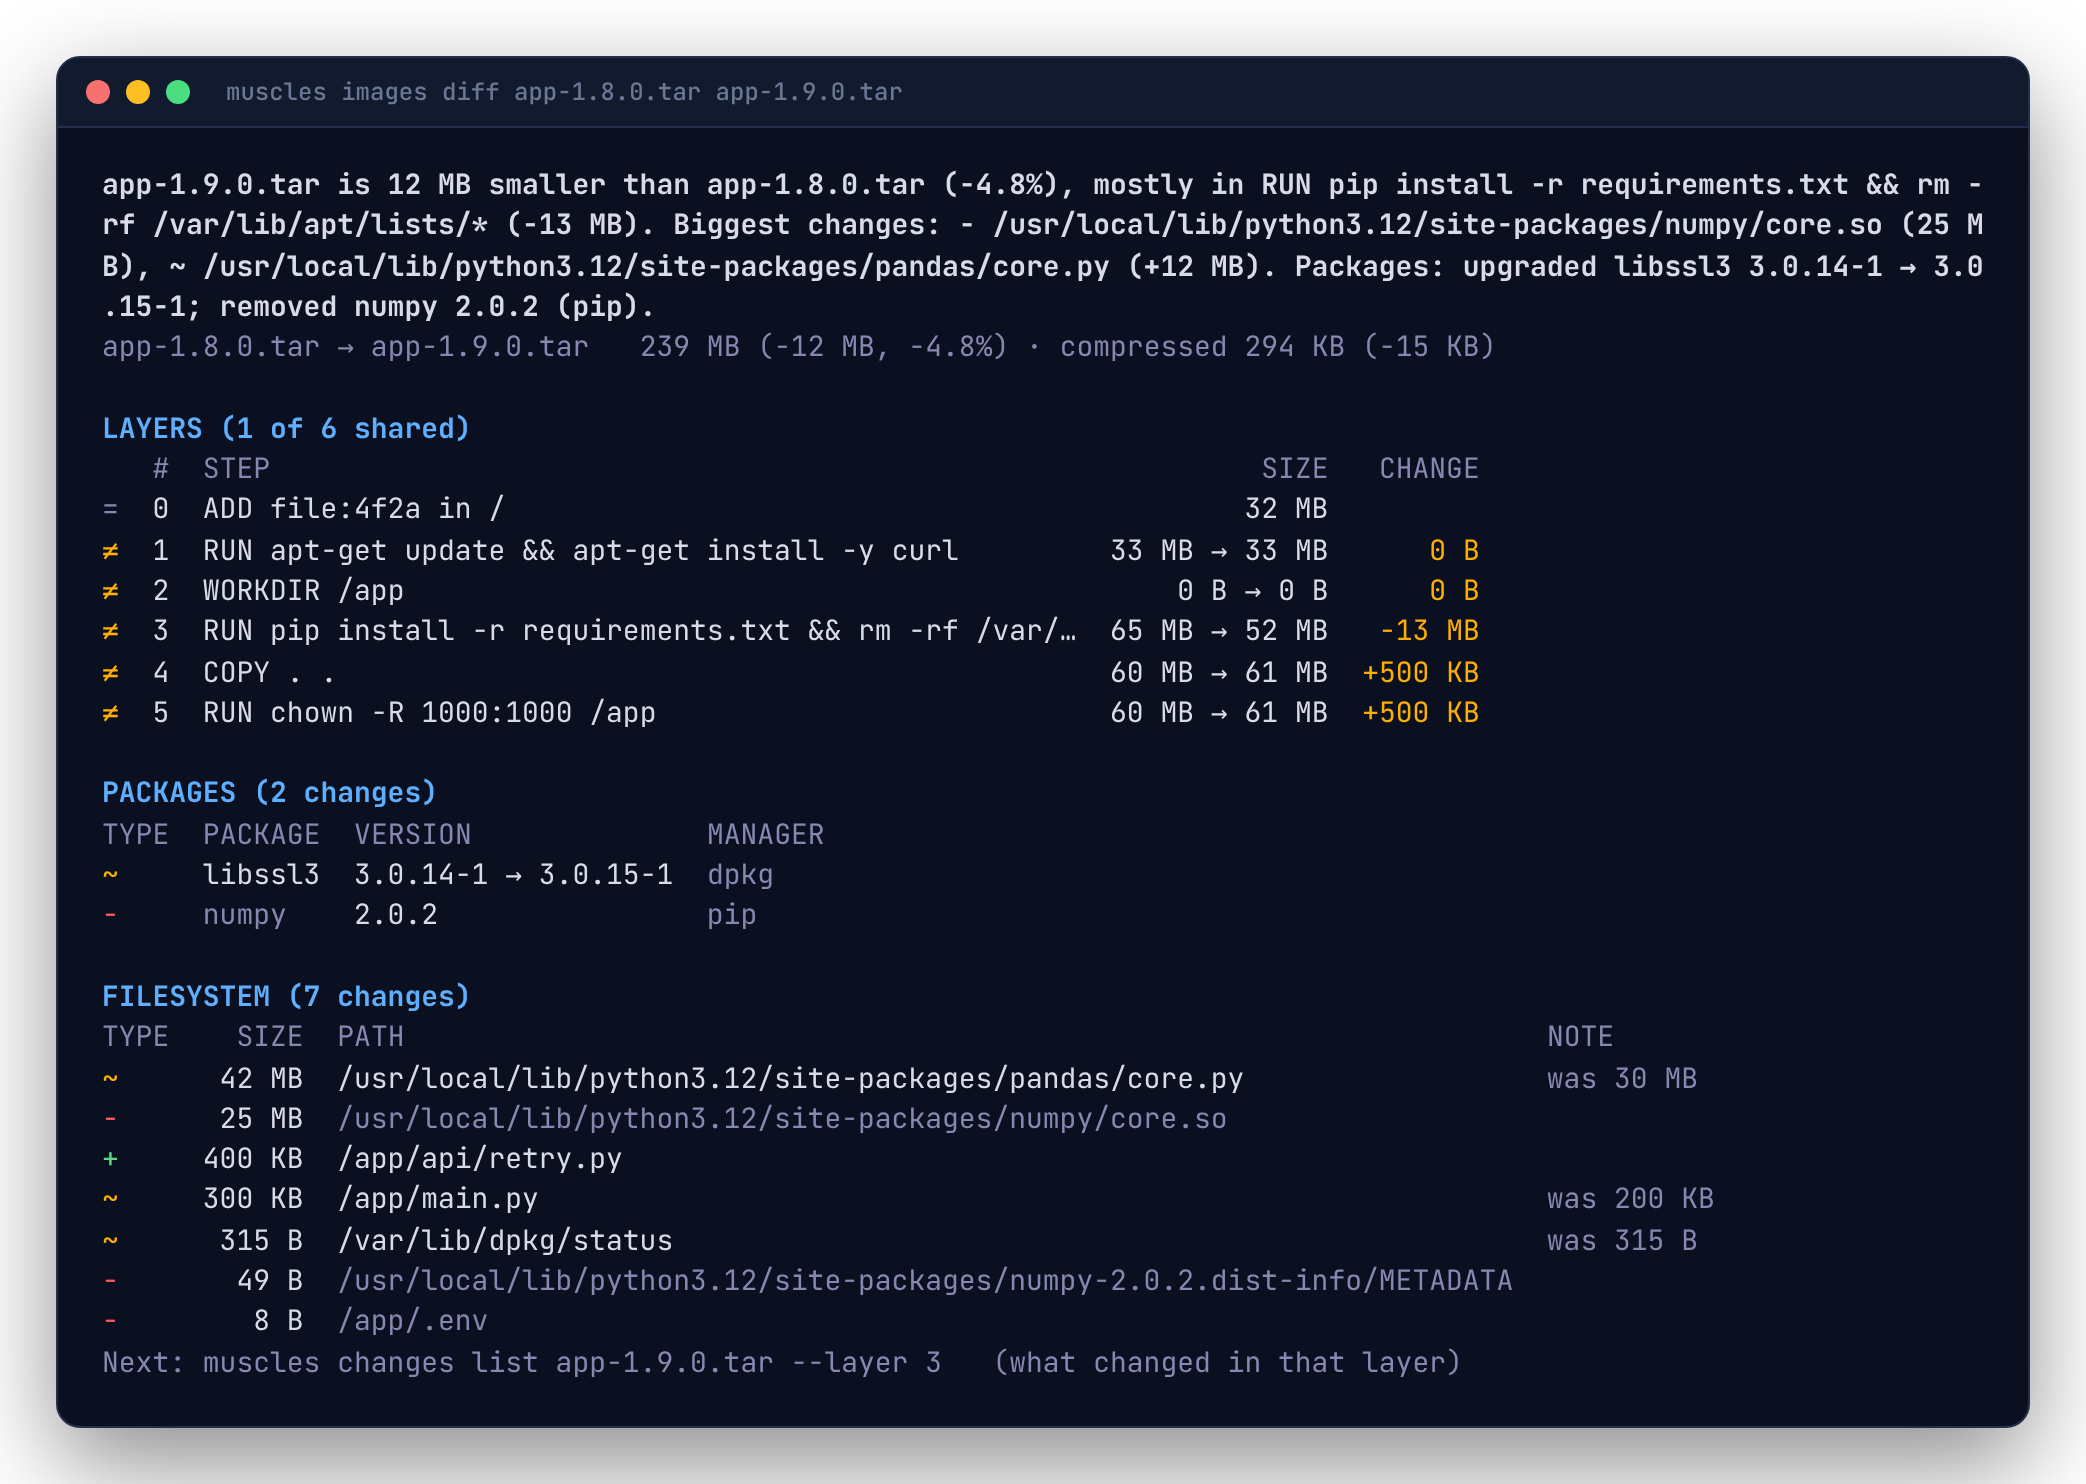
Task: Click the equals icon for layer 0
Action: click(x=110, y=509)
